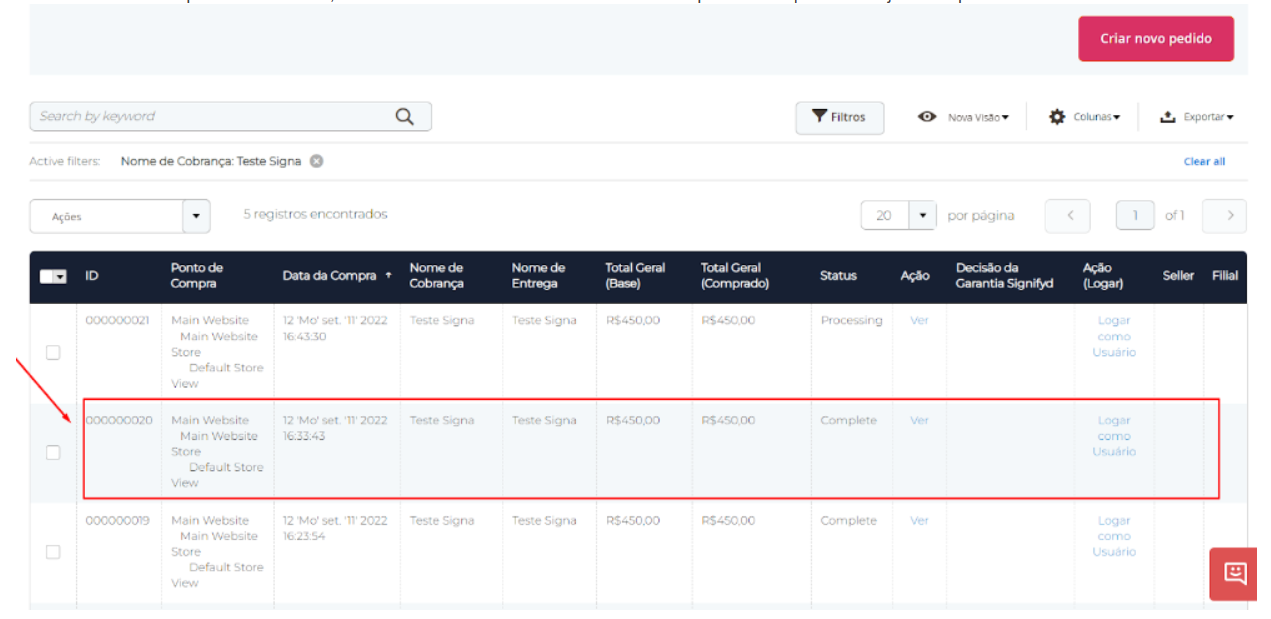Click the search magnifier icon

click(x=404, y=117)
